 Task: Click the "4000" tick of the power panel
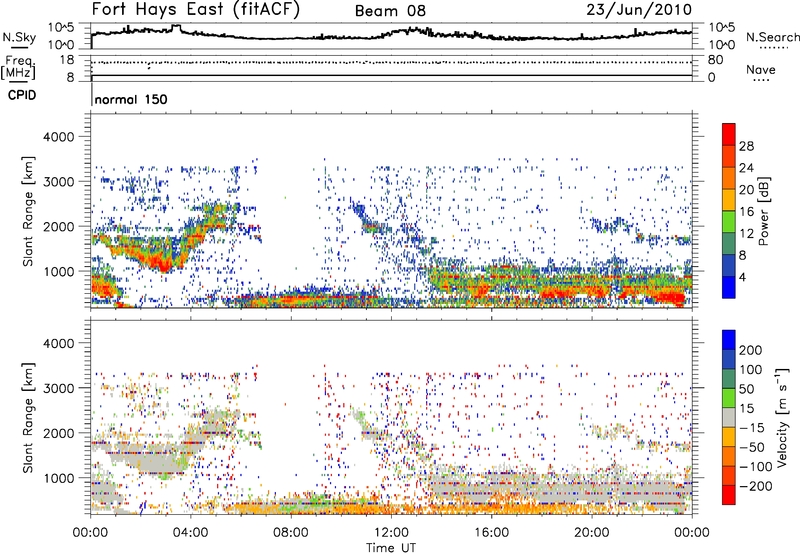(x=58, y=137)
